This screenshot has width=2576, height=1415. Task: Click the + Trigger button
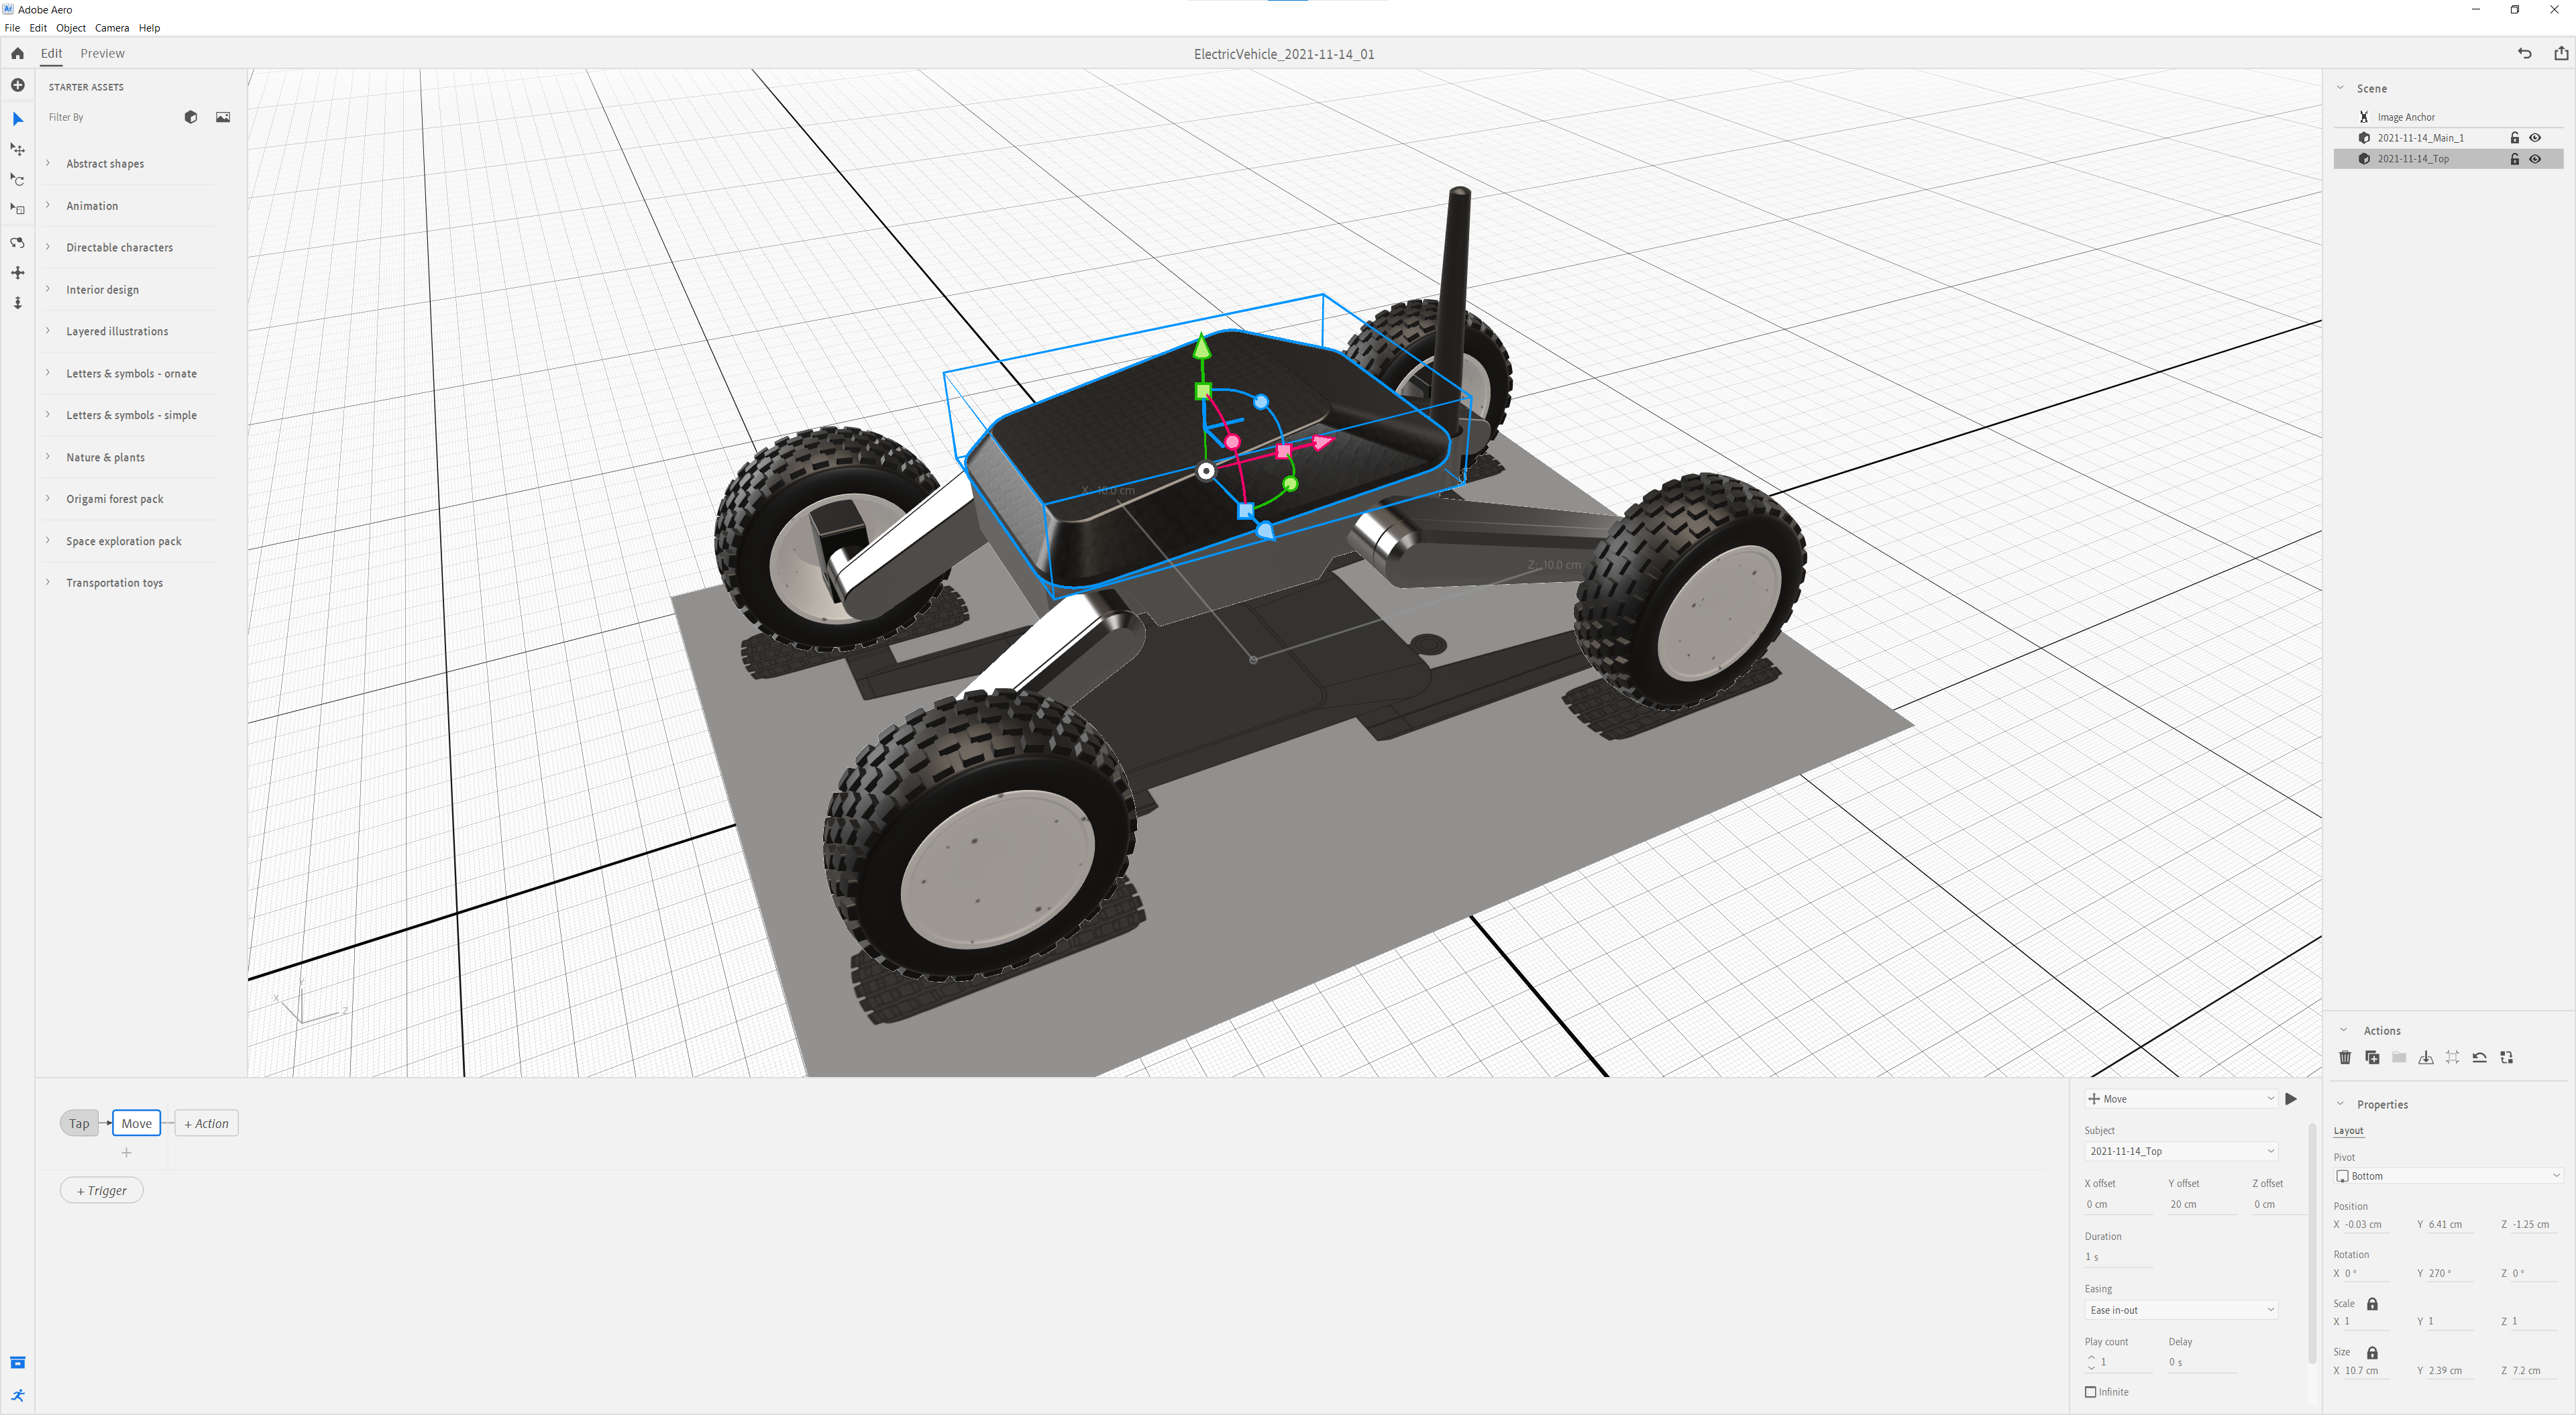pyautogui.click(x=102, y=1190)
